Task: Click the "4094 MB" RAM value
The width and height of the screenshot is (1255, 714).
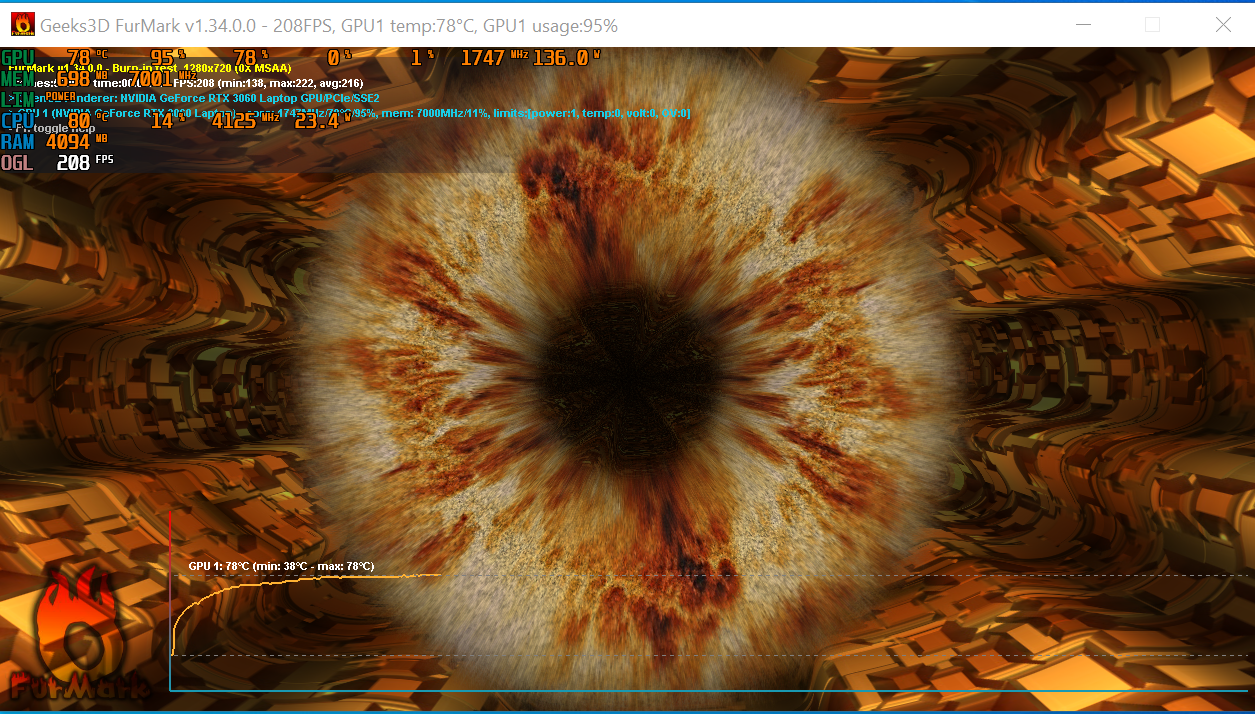Action: click(x=77, y=142)
